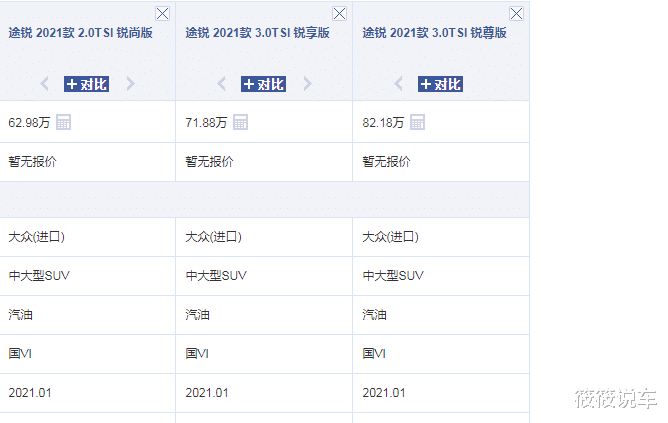Remove the 2.0TSI 锐尚版 column with its X

[x=162, y=14]
